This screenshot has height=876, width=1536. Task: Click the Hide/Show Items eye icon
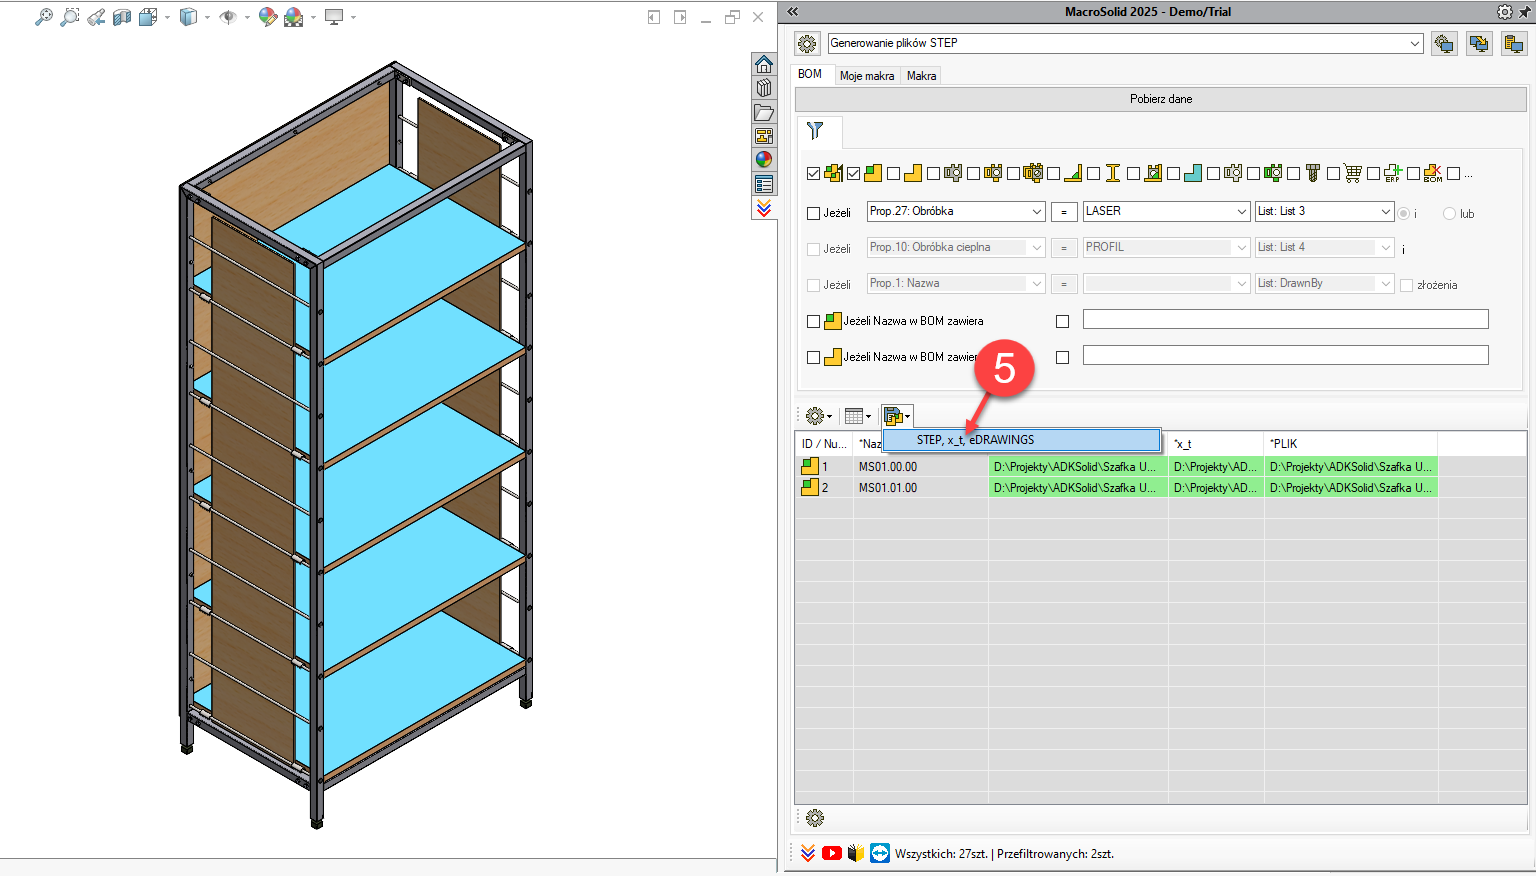(228, 17)
